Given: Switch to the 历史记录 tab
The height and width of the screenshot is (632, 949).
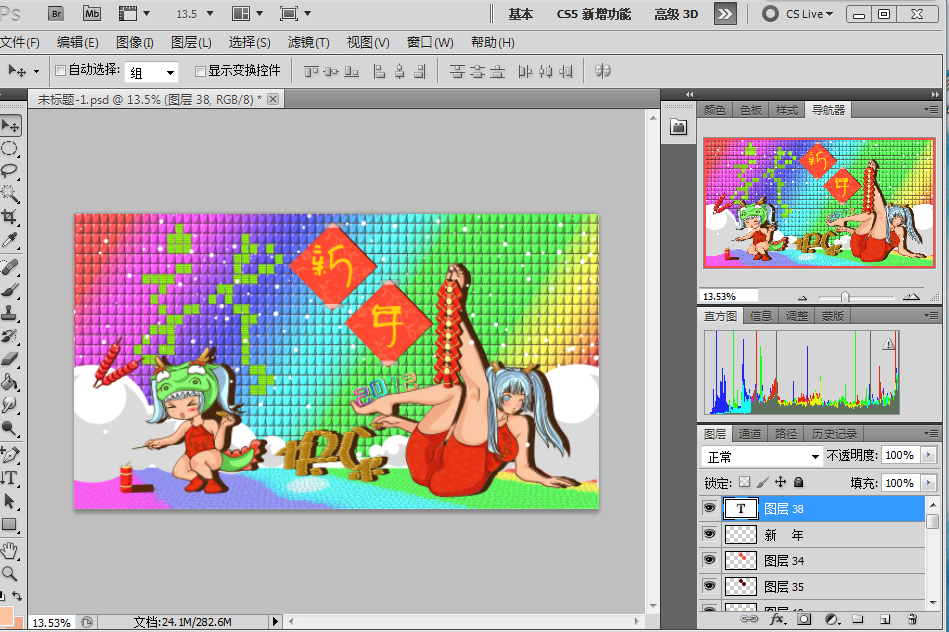Looking at the screenshot, I should (x=834, y=433).
